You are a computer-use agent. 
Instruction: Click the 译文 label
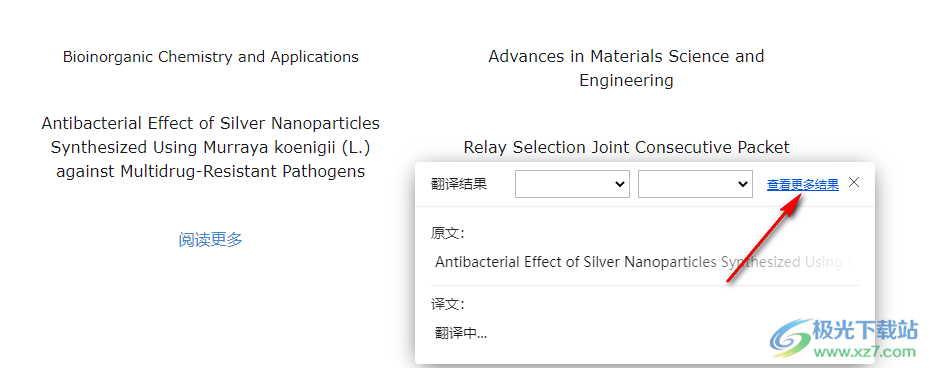(x=447, y=305)
